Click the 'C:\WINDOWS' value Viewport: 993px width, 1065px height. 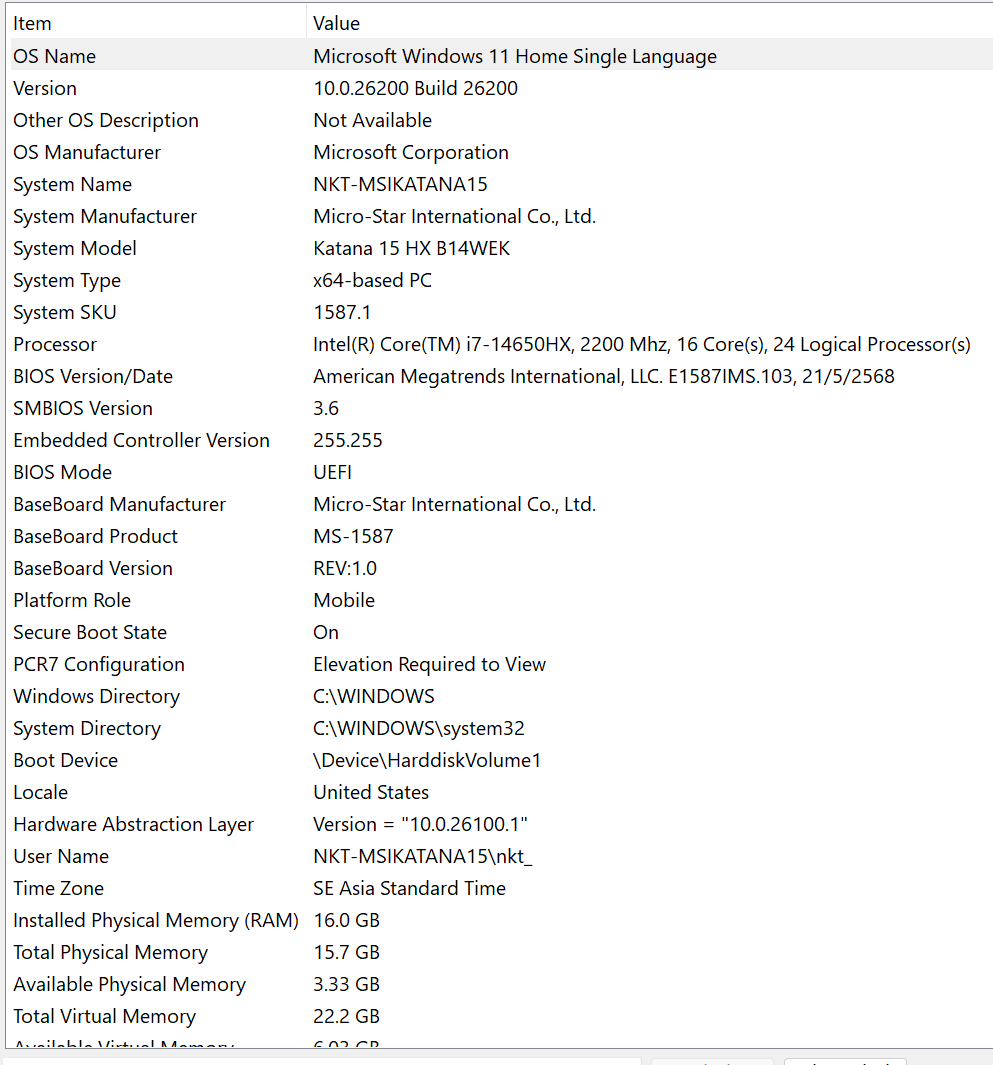pos(374,696)
